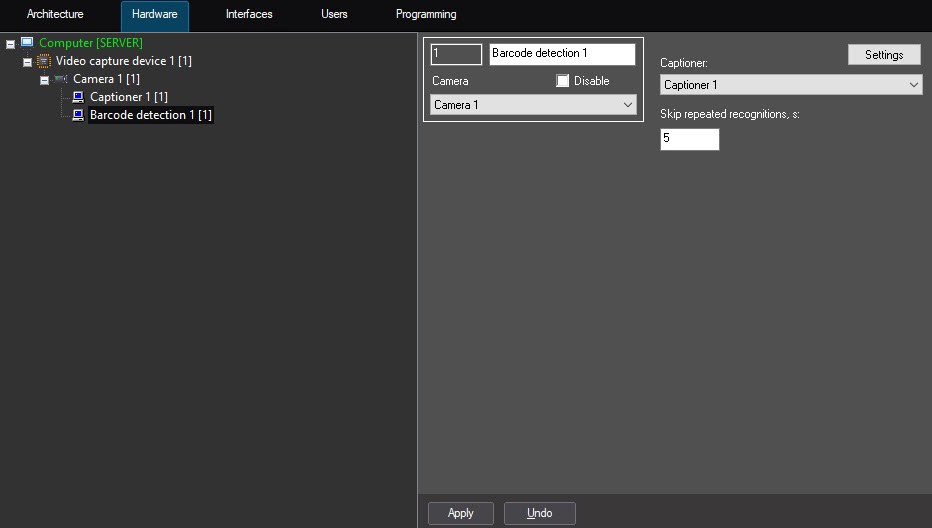Open the Interfaces tab
This screenshot has width=932, height=528.
(249, 14)
